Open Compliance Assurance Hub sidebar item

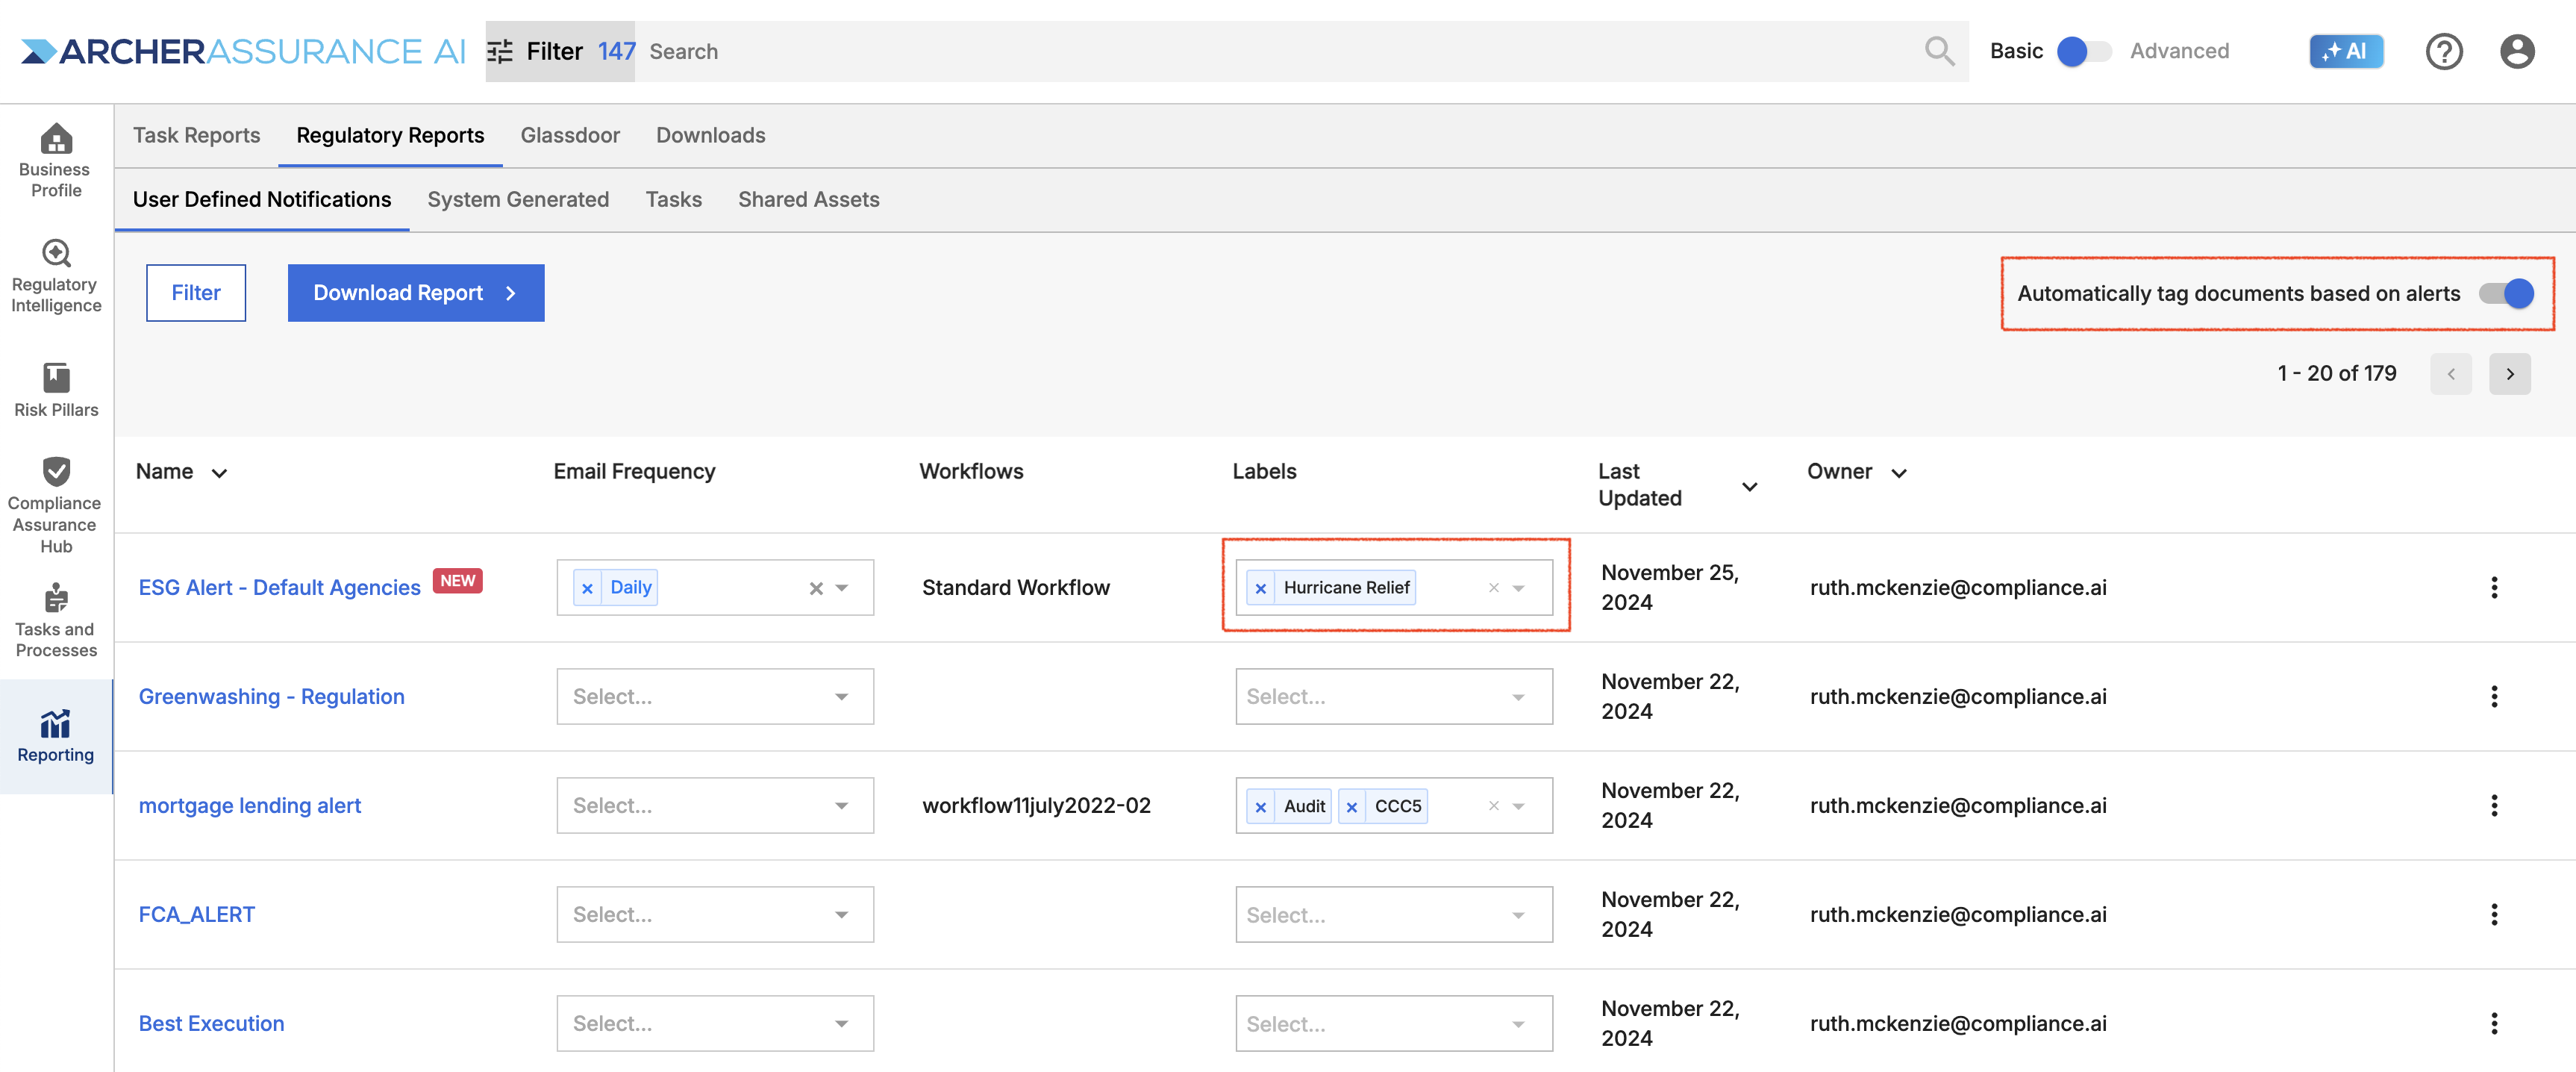click(x=56, y=505)
